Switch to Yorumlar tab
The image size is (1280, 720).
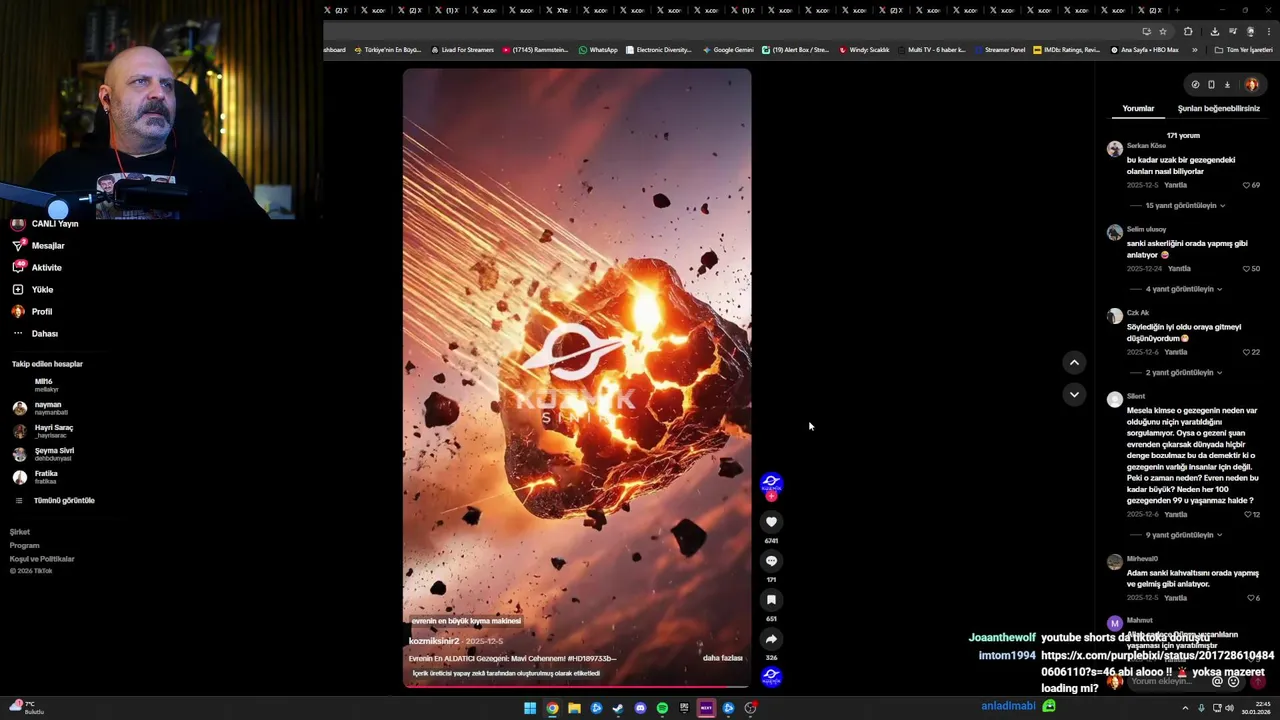pos(1138,108)
